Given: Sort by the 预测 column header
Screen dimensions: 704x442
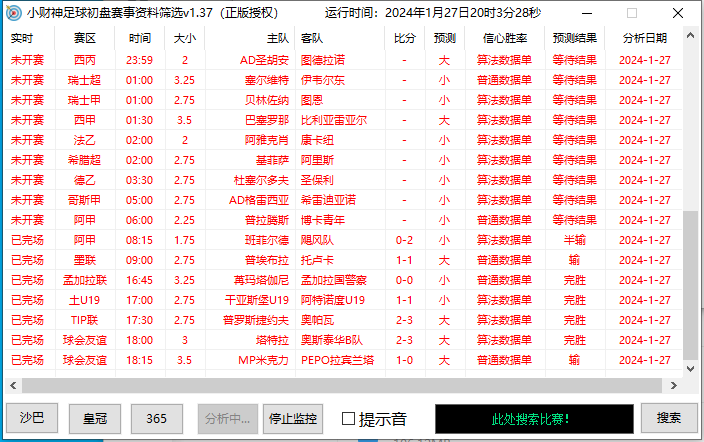Looking at the screenshot, I should coord(444,39).
